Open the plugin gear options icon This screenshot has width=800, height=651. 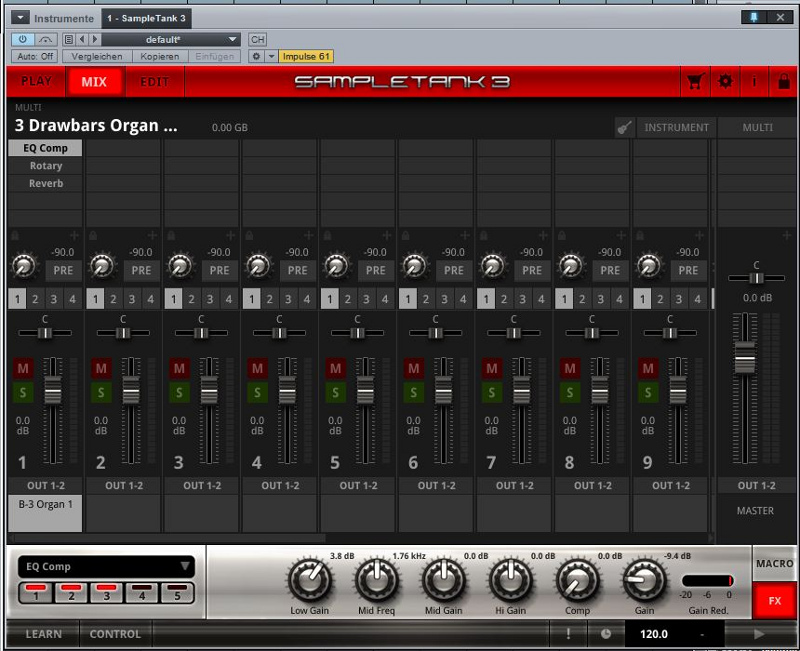coord(256,56)
